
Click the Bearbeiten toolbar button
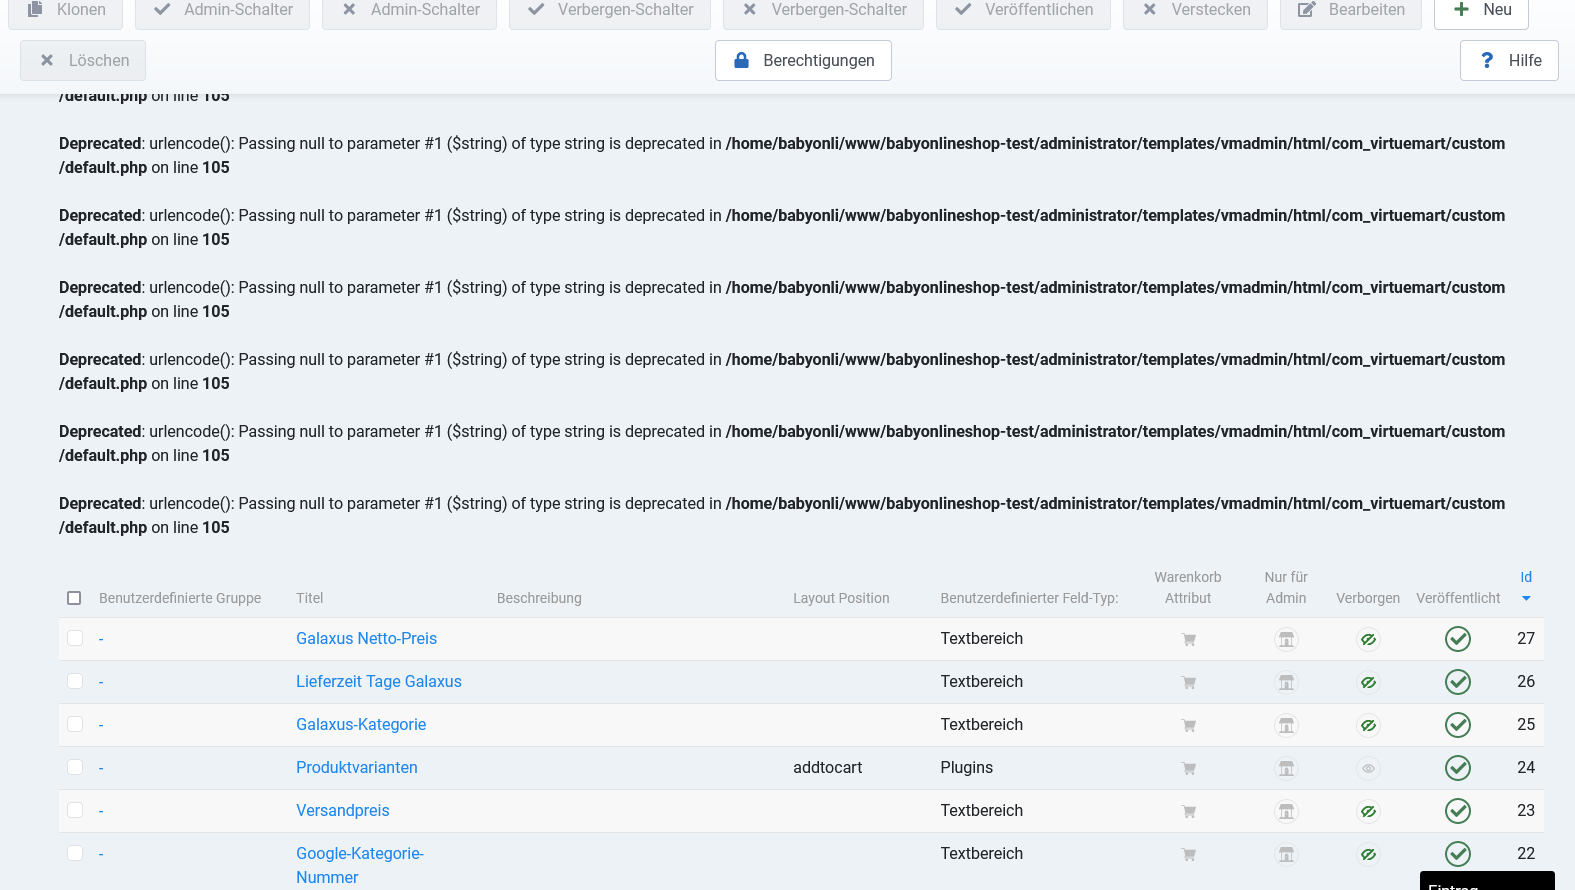[x=1350, y=10]
